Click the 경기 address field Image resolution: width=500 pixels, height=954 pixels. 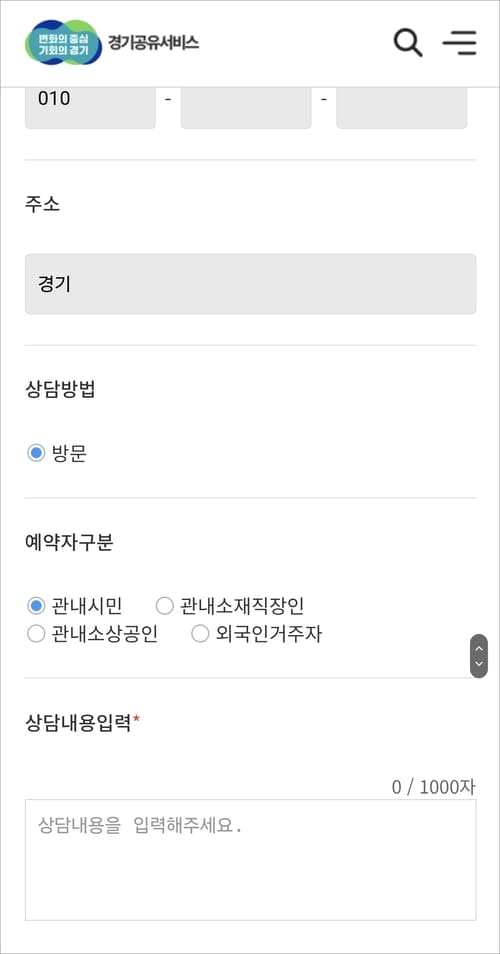pos(251,284)
